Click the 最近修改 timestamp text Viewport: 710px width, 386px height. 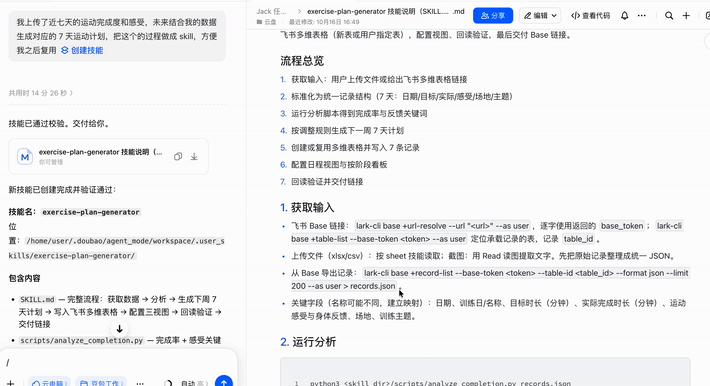tap(324, 22)
